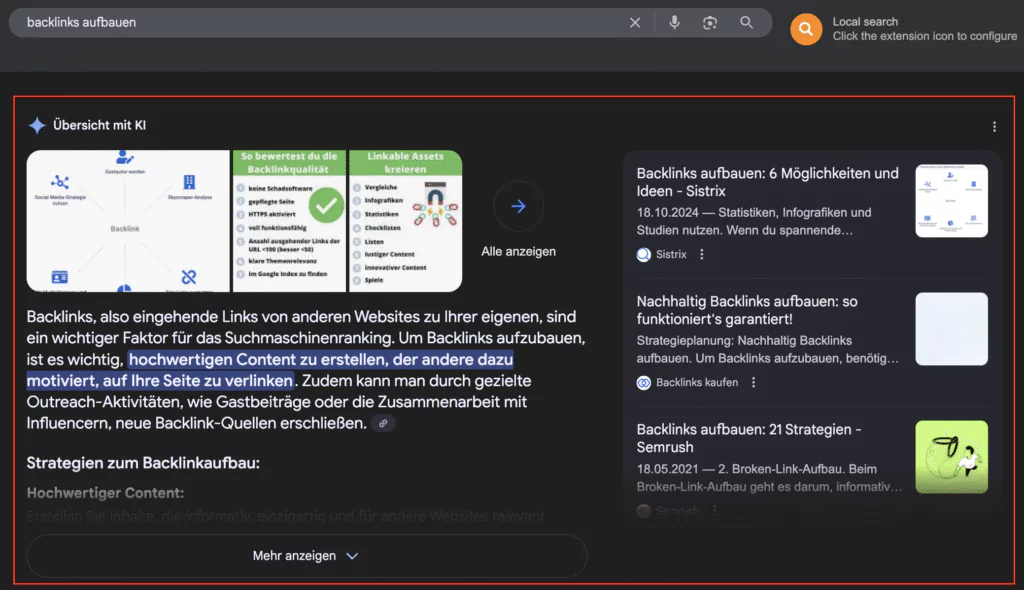Viewport: 1024px width, 590px height.
Task: Click the Sistrix source favicon
Action: pyautogui.click(x=644, y=255)
